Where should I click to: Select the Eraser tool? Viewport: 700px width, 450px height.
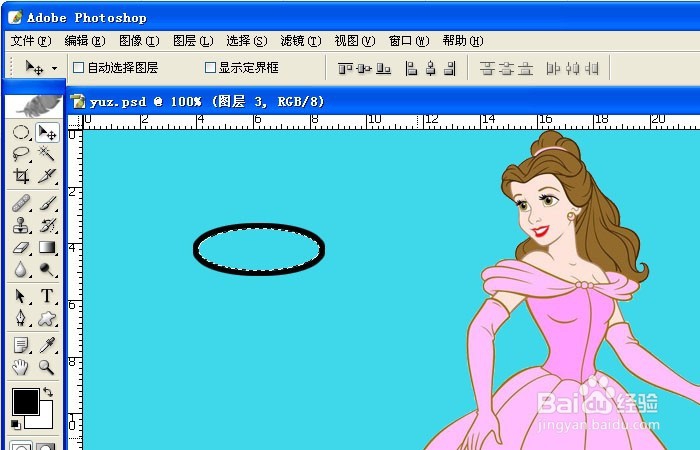21,247
